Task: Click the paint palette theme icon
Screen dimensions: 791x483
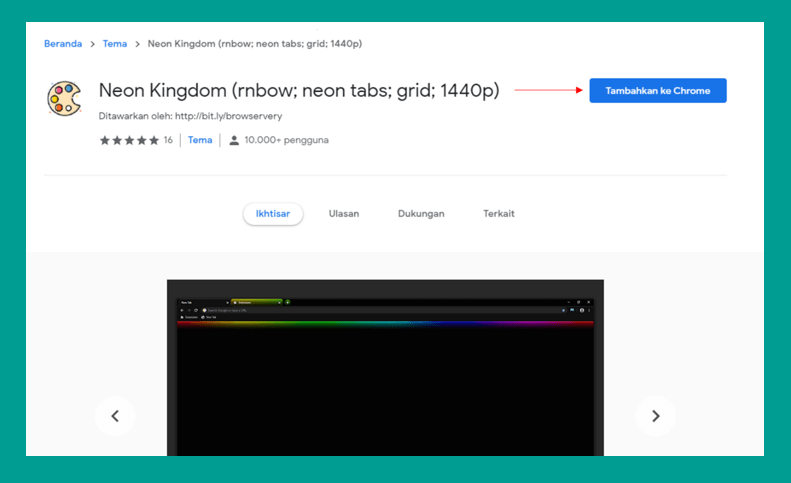Action: 64,98
